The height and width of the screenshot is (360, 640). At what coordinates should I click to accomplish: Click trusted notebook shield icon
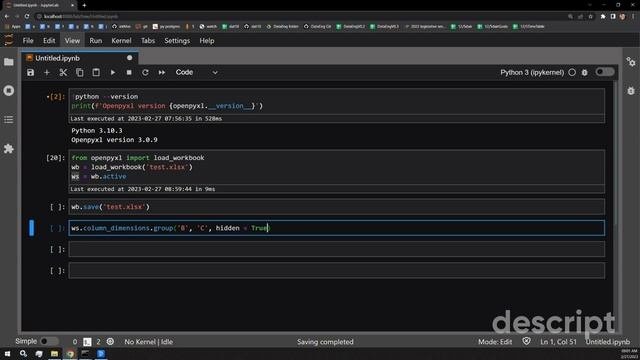click(x=527, y=341)
